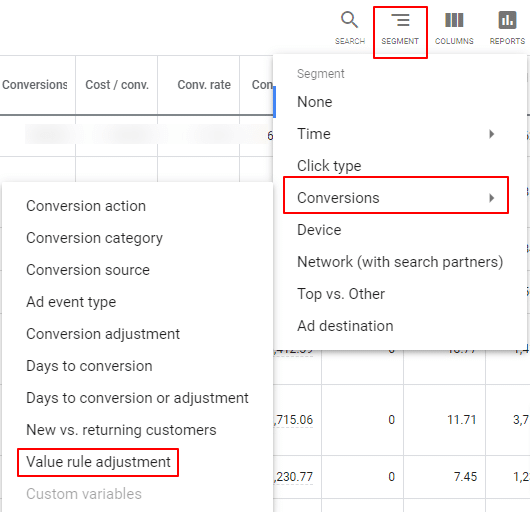
Task: Select Conversion source option
Action: tap(88, 270)
